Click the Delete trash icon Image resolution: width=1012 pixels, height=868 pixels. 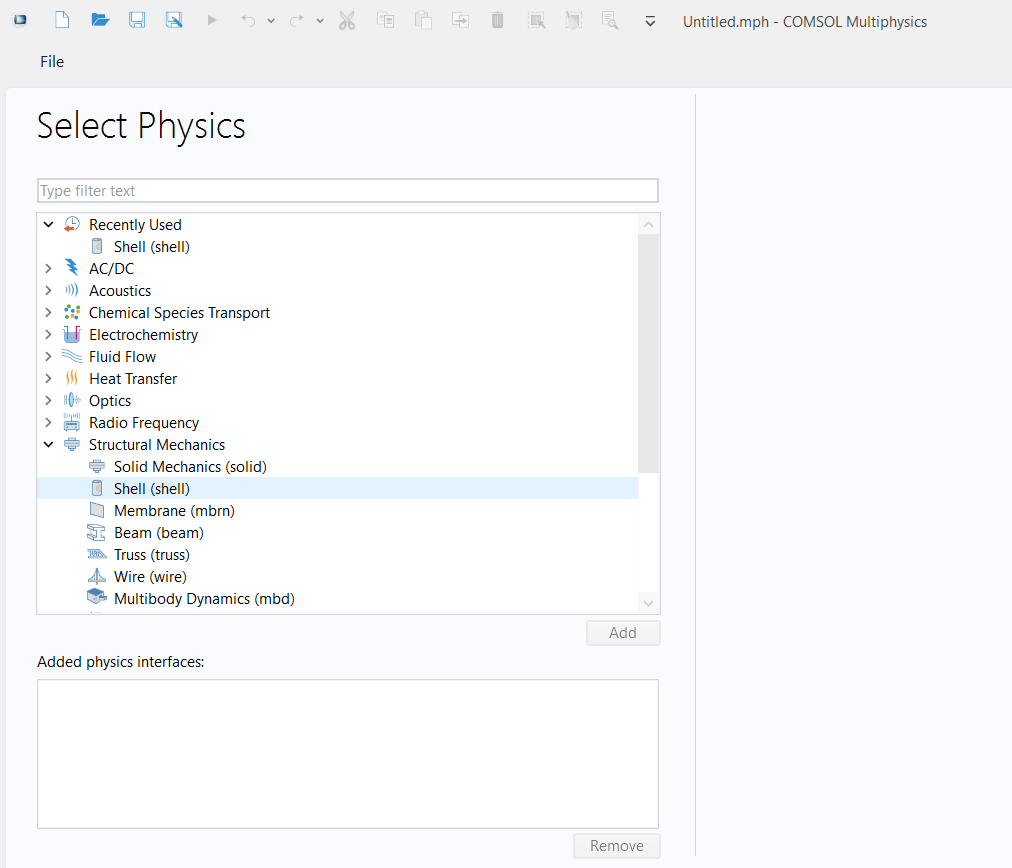coord(497,20)
